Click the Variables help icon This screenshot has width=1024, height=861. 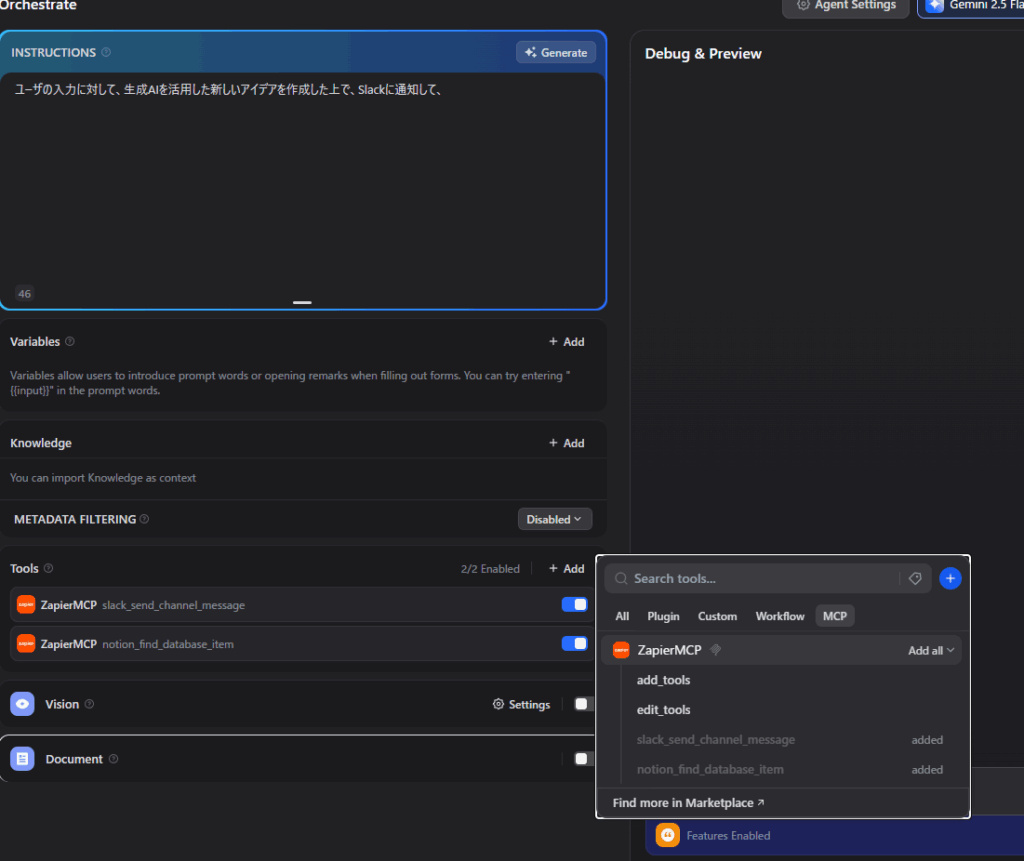pyautogui.click(x=70, y=341)
